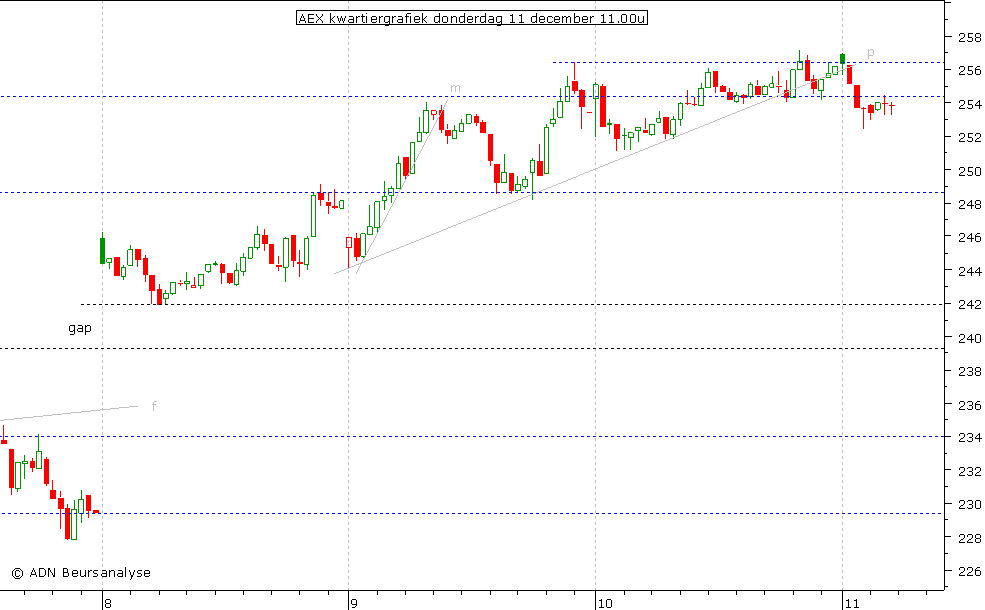This screenshot has height=610, width=985.
Task: Click the '250' price axis label
Action: click(x=970, y=172)
